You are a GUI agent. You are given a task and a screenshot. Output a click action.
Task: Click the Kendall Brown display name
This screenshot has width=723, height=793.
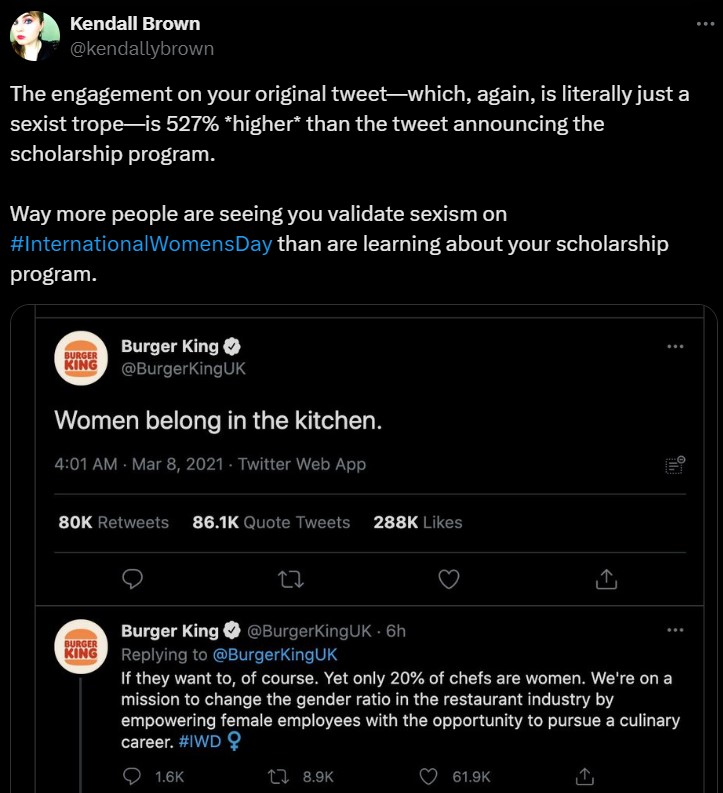[x=135, y=23]
